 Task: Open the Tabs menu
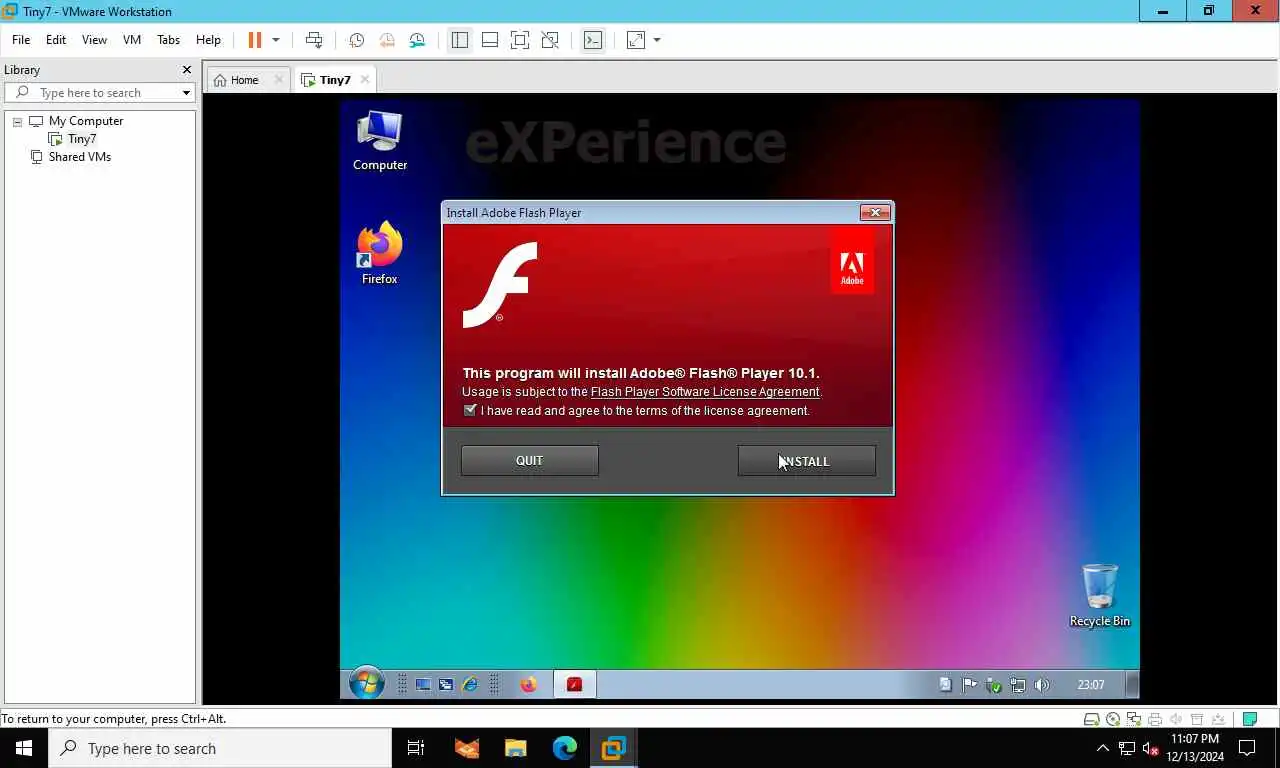pyautogui.click(x=168, y=40)
